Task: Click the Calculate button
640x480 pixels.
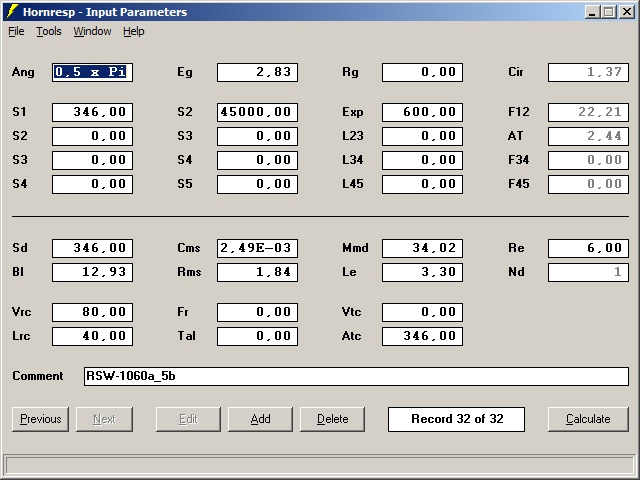Action: point(588,419)
